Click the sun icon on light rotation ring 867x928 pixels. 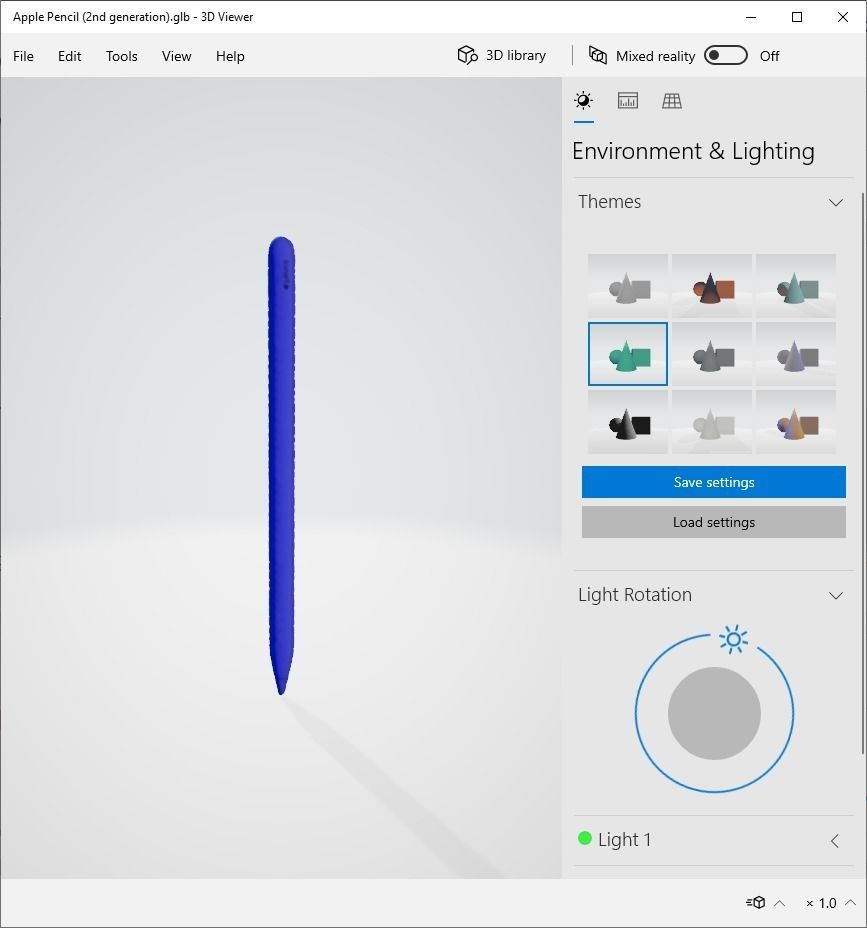pyautogui.click(x=733, y=640)
